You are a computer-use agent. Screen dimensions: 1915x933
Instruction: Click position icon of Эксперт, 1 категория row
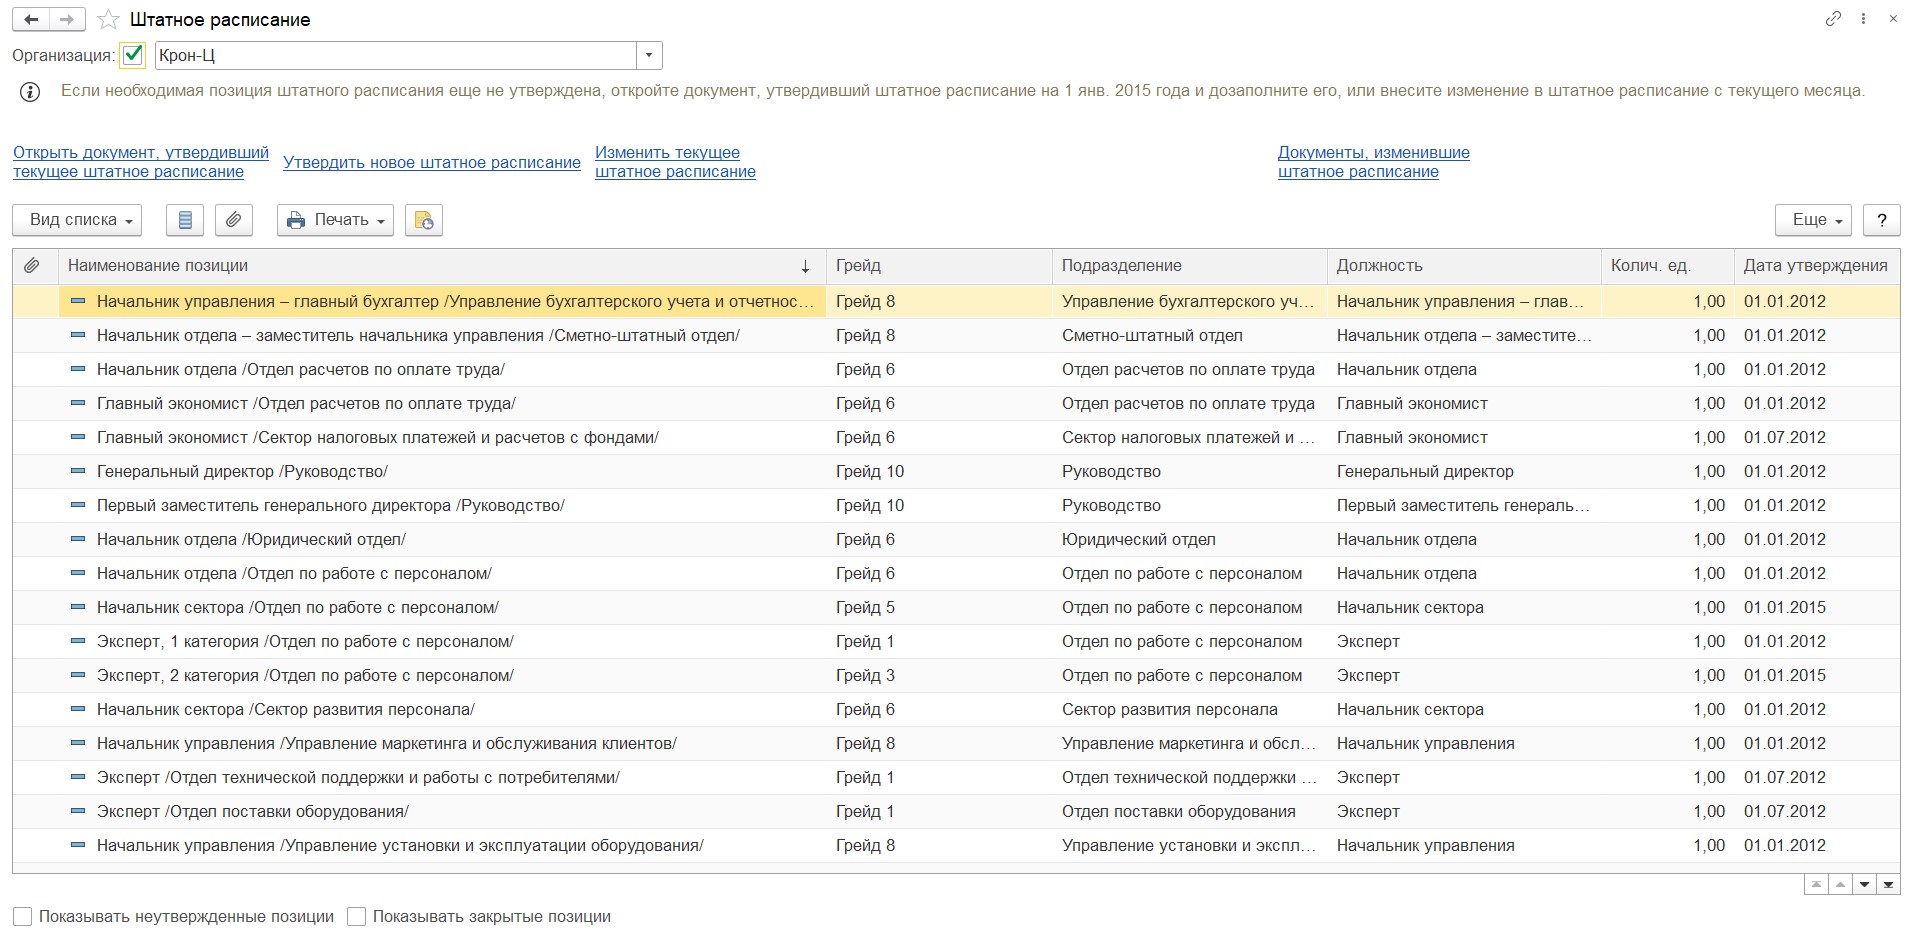[x=78, y=641]
